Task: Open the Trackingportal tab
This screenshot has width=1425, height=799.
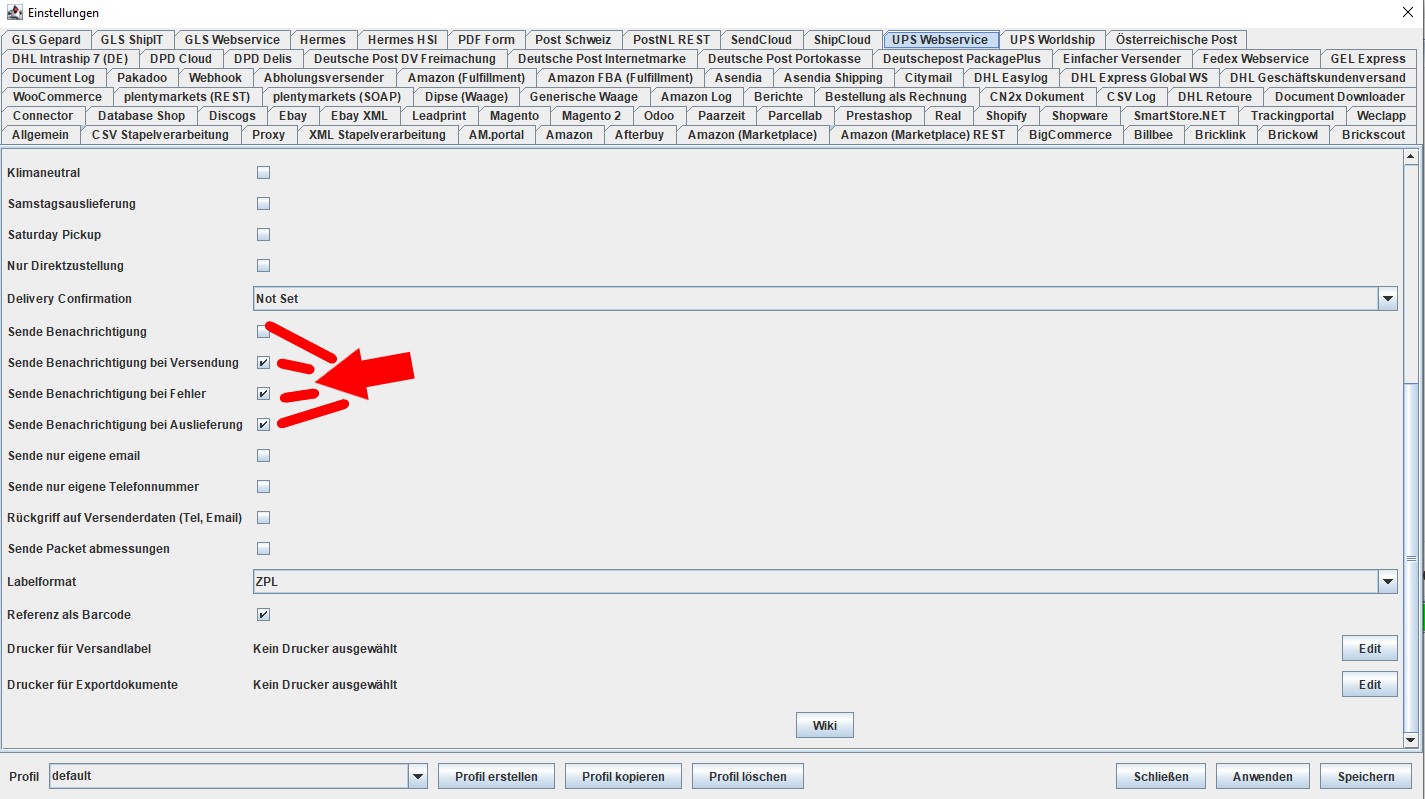Action: coord(1292,116)
